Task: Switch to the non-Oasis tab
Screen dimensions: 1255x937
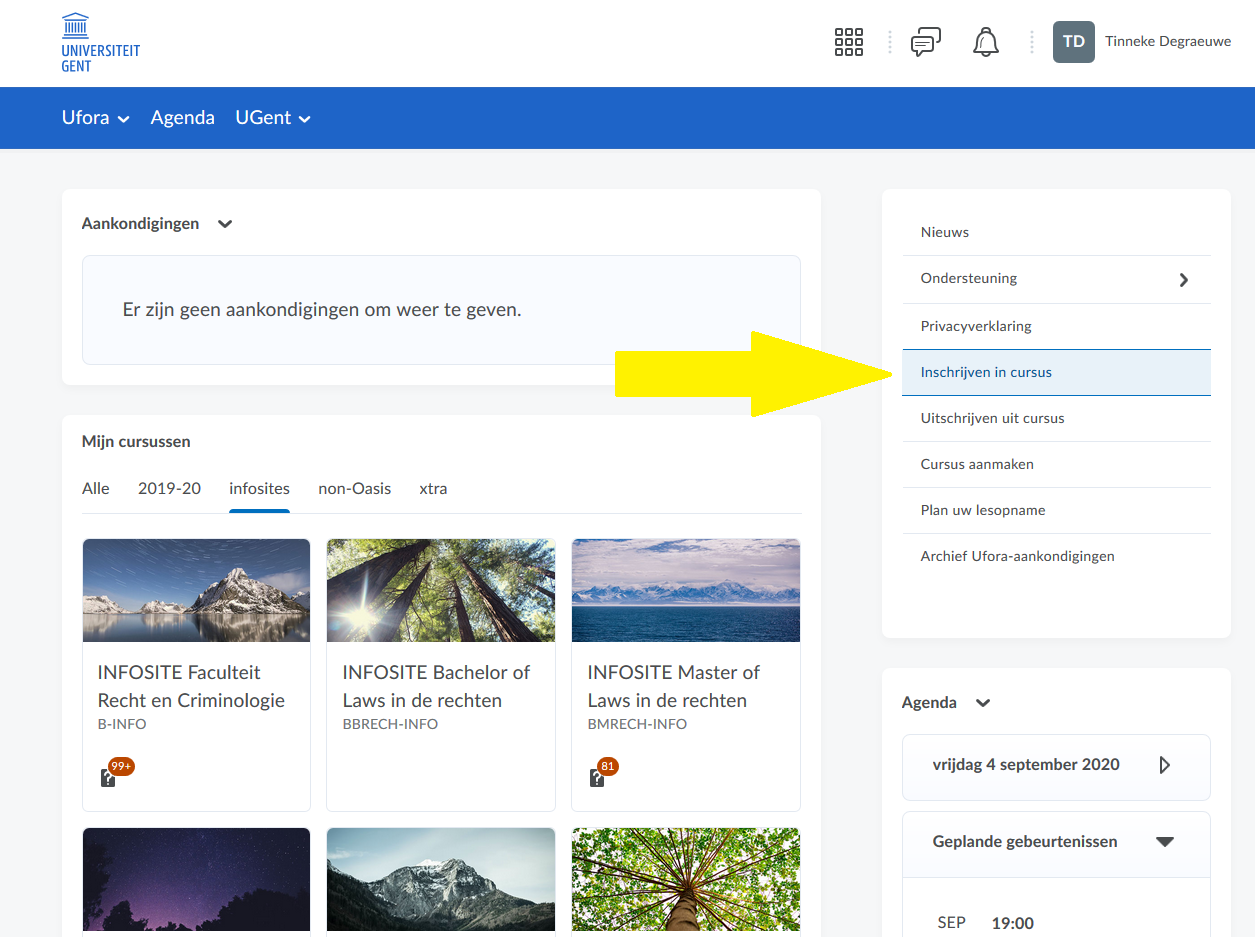Action: pos(354,489)
